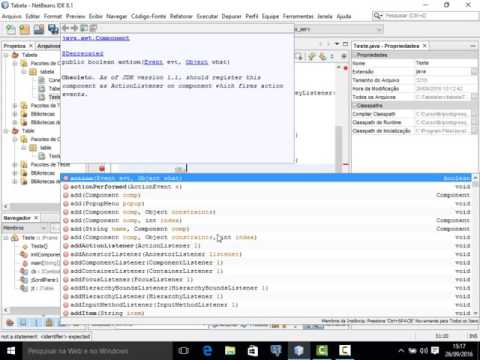480x360 pixels.
Task: Select actionPerformed(ActionEvent e) completion item
Action: coord(267,187)
